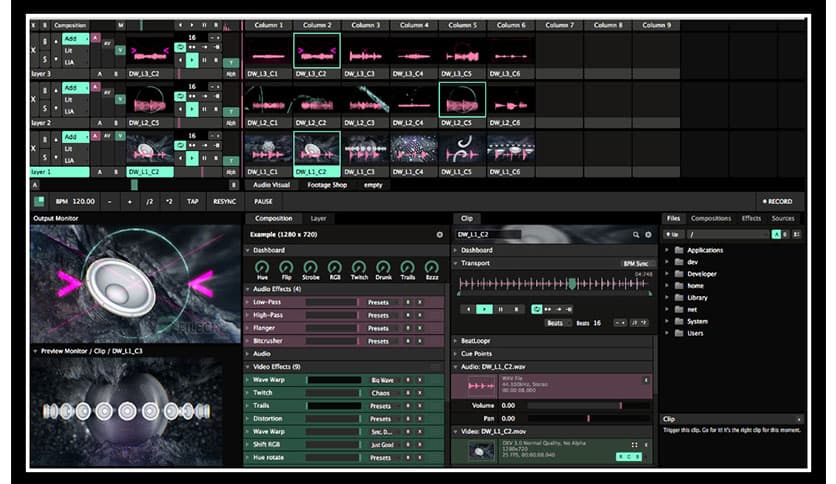Toggle Layer 3 AV button
836x484 pixels.
(x=108, y=44)
